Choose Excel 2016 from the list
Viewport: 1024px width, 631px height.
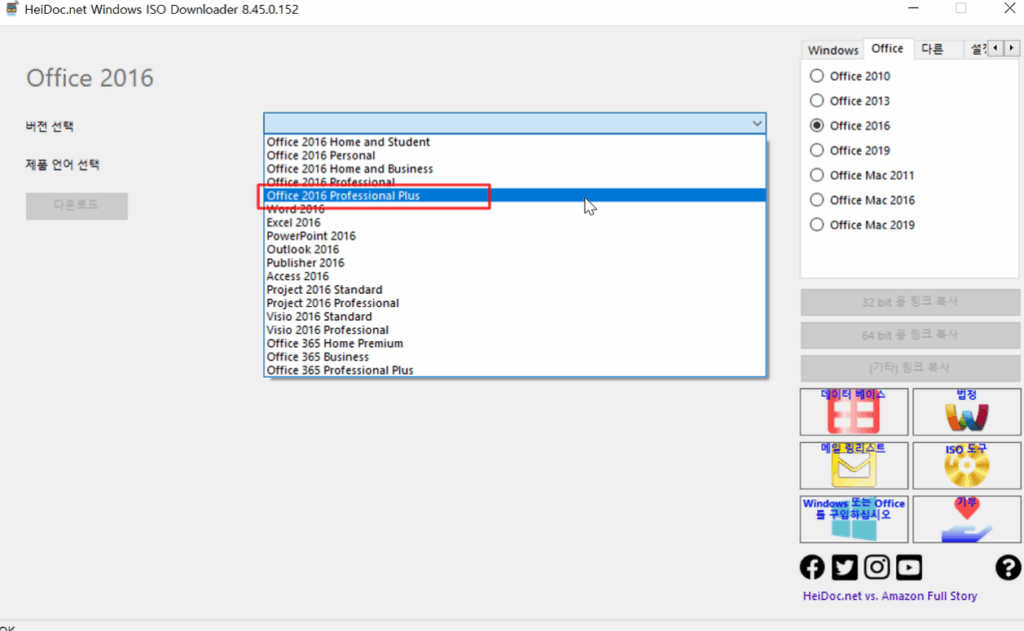coord(515,222)
